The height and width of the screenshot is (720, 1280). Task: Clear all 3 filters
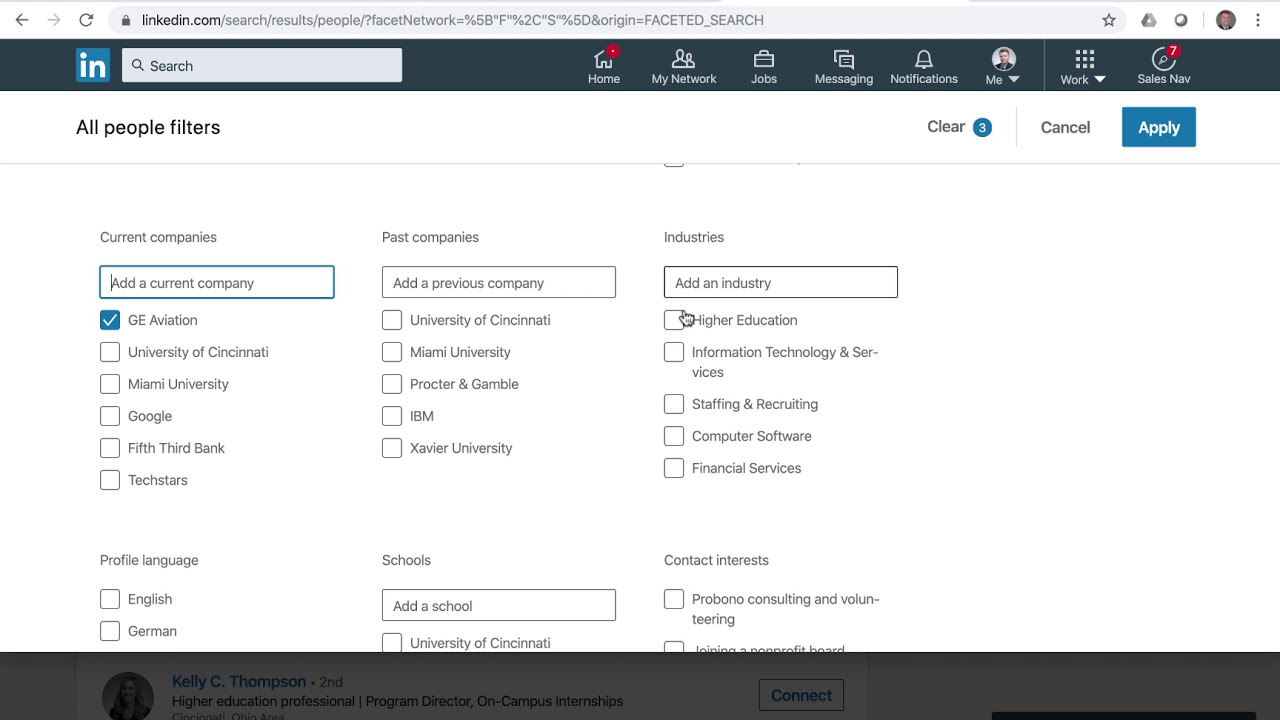(959, 127)
